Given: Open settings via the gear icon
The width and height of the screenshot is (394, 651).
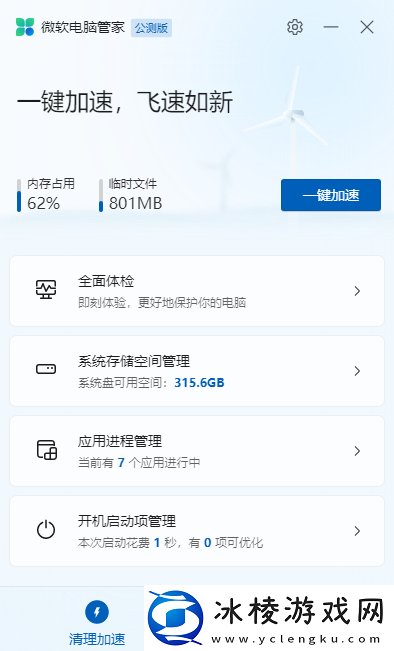Looking at the screenshot, I should coord(295,27).
